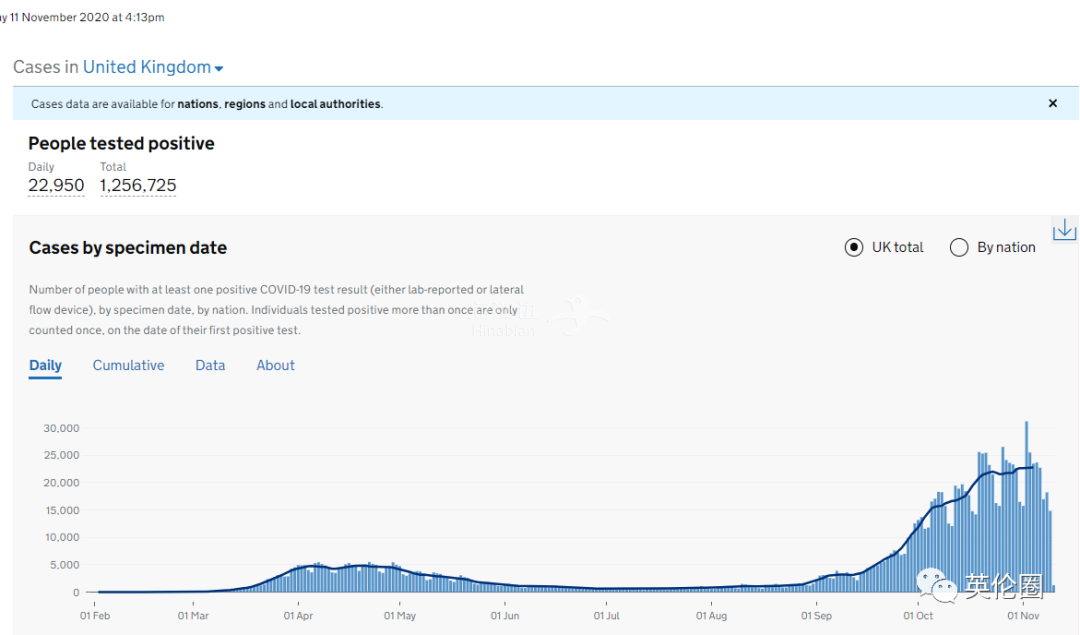
Task: Click the 01 May x-axis label
Action: tap(400, 616)
